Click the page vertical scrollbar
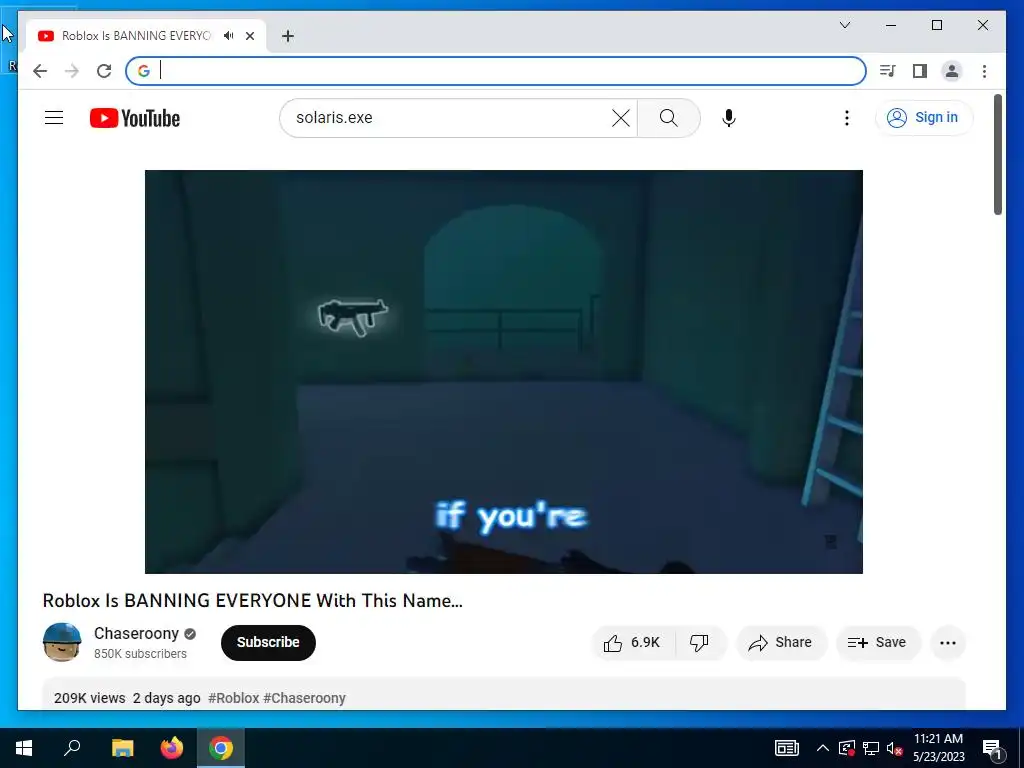 click(998, 154)
